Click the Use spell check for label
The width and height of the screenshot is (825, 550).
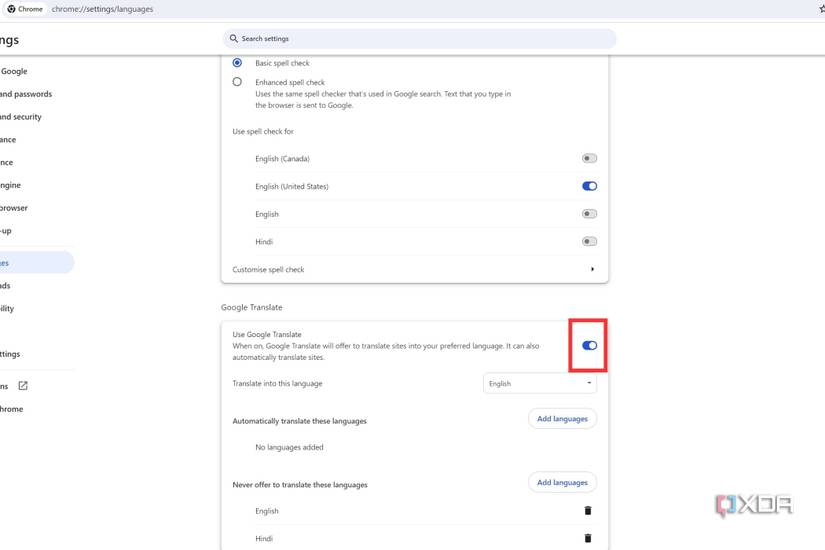263,132
